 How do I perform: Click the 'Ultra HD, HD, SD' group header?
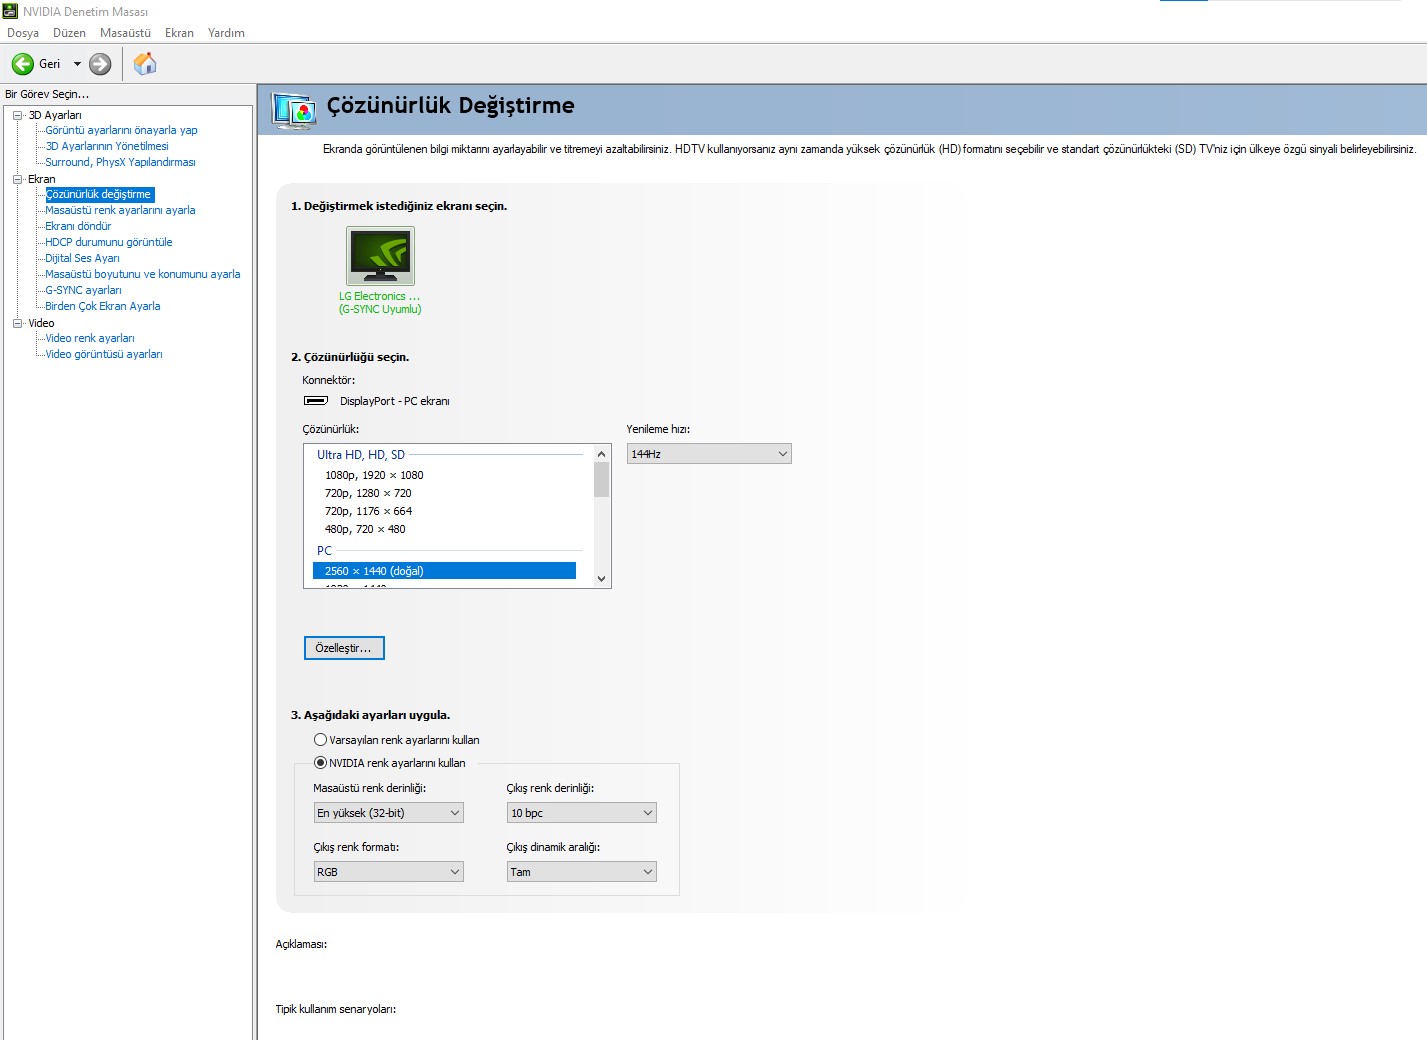[x=361, y=455]
